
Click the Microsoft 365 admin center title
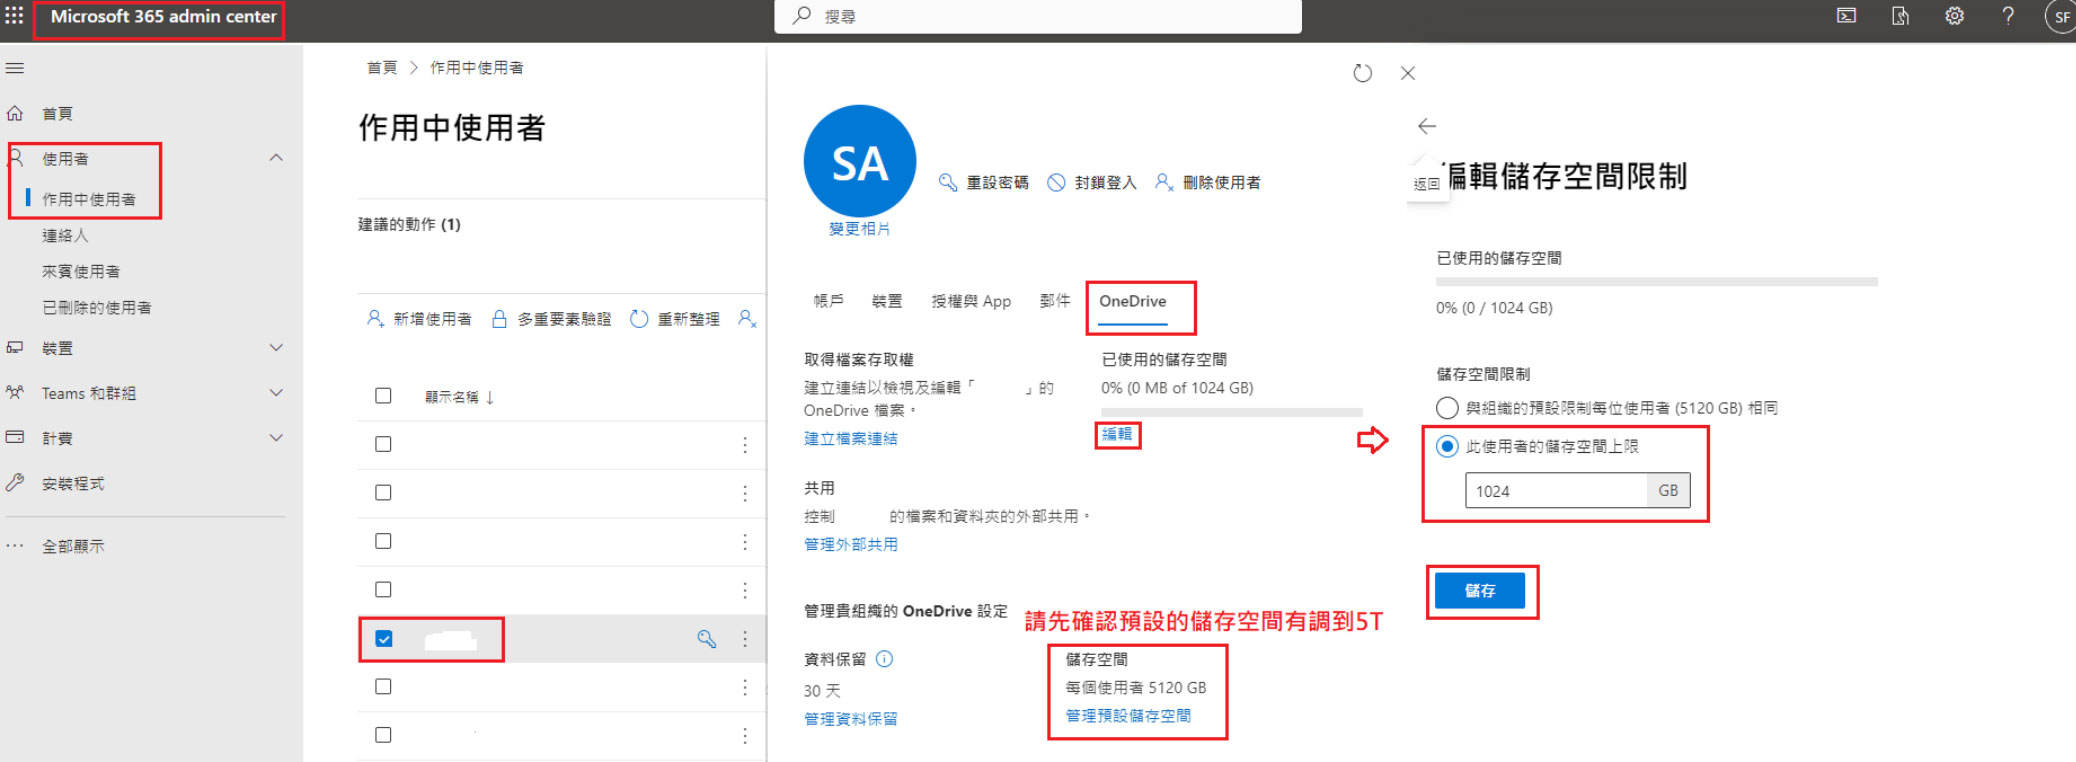click(164, 16)
